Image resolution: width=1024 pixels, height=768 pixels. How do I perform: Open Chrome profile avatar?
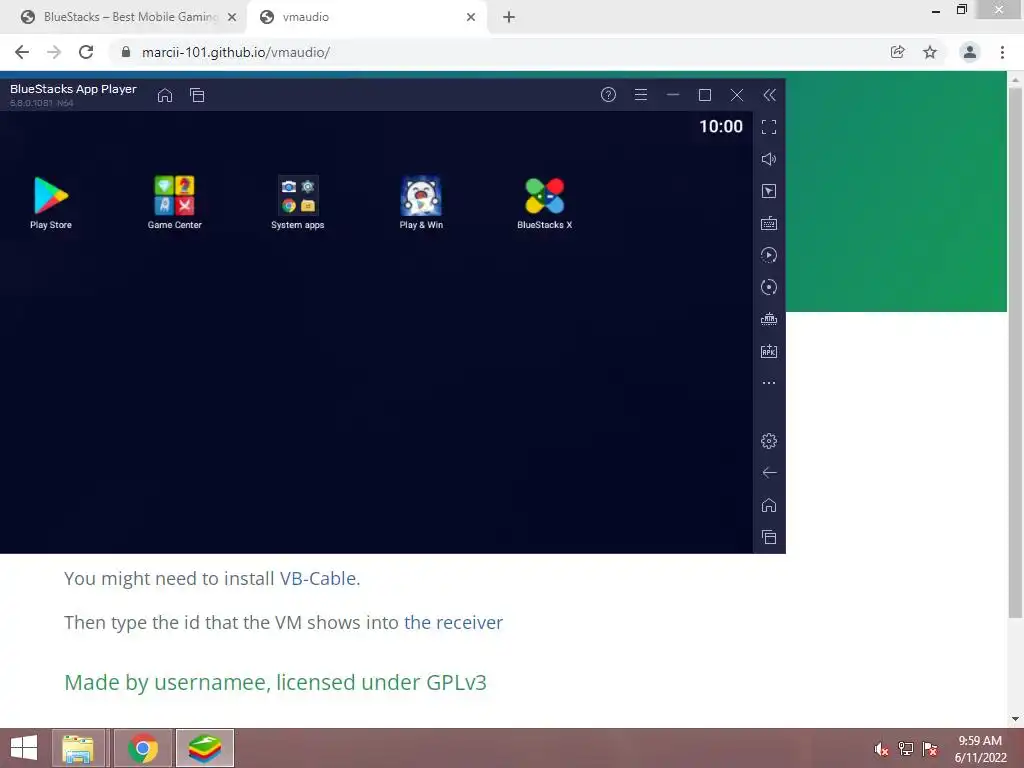click(970, 52)
